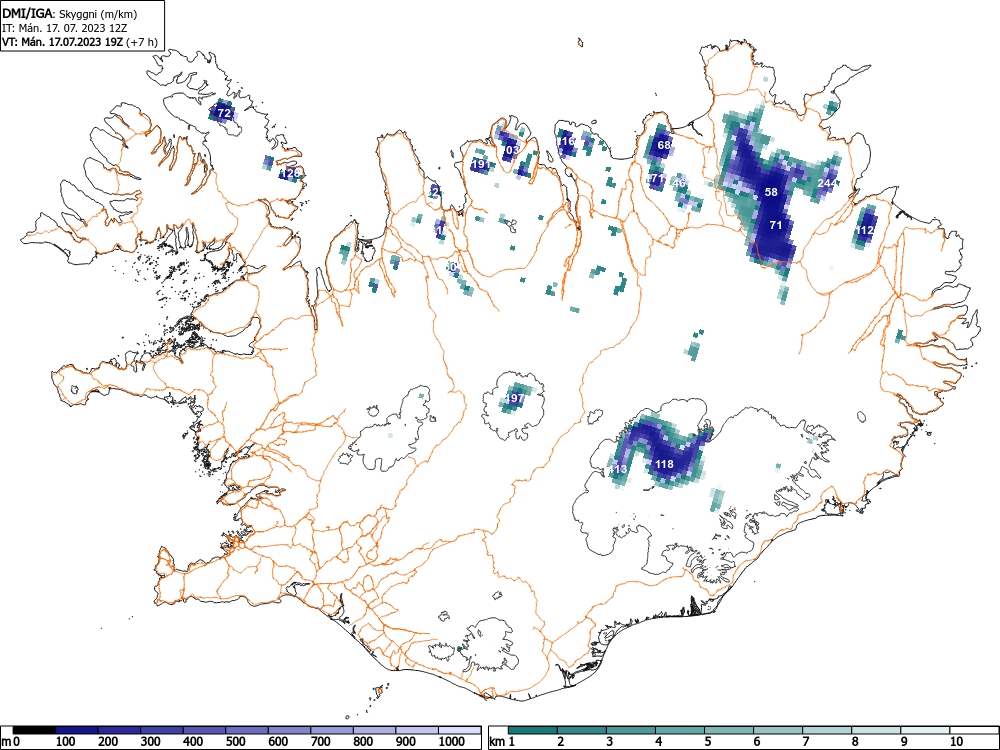This screenshot has width=1000, height=750.
Task: Click the 'km' unit label of the kilometer scale
Action: (497, 742)
